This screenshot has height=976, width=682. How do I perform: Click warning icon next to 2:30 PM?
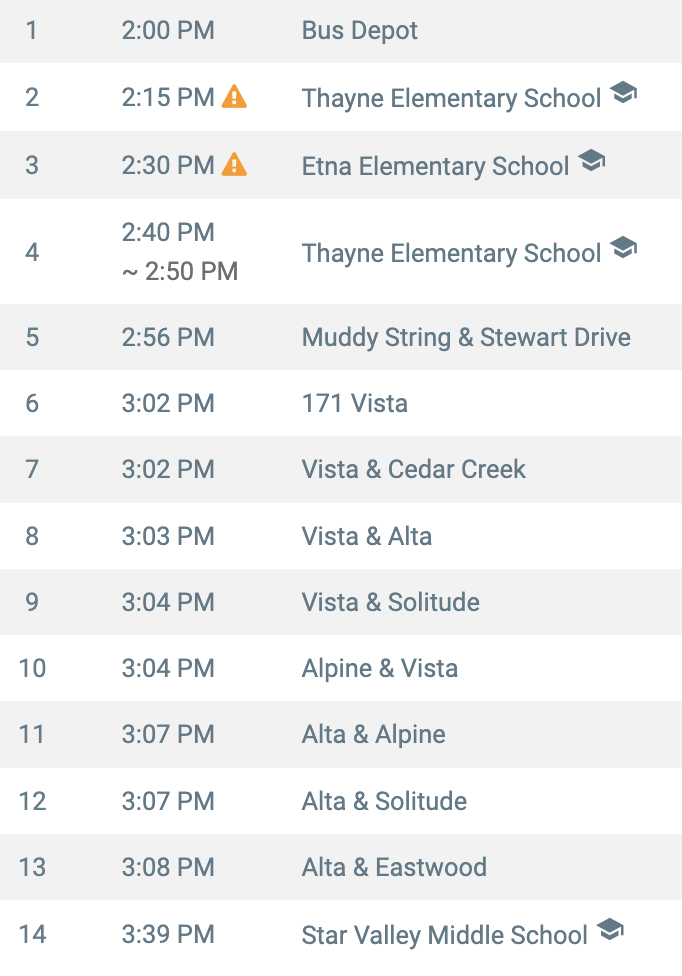pos(235,164)
